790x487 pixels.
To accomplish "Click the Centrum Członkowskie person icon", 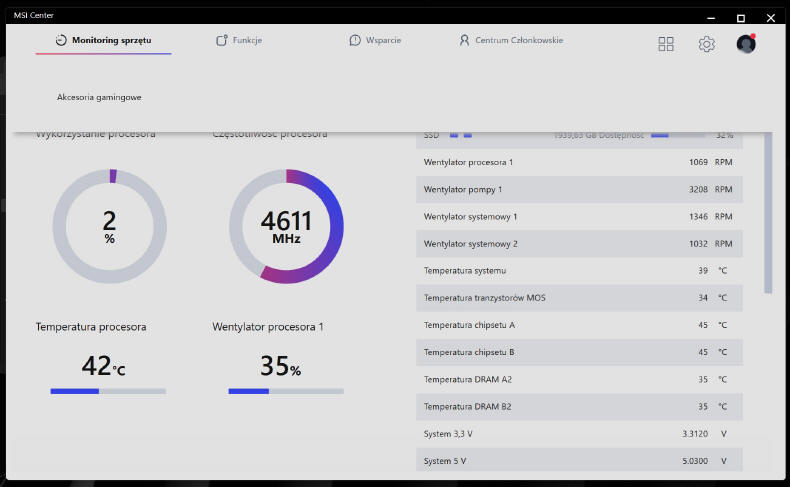I will click(464, 41).
